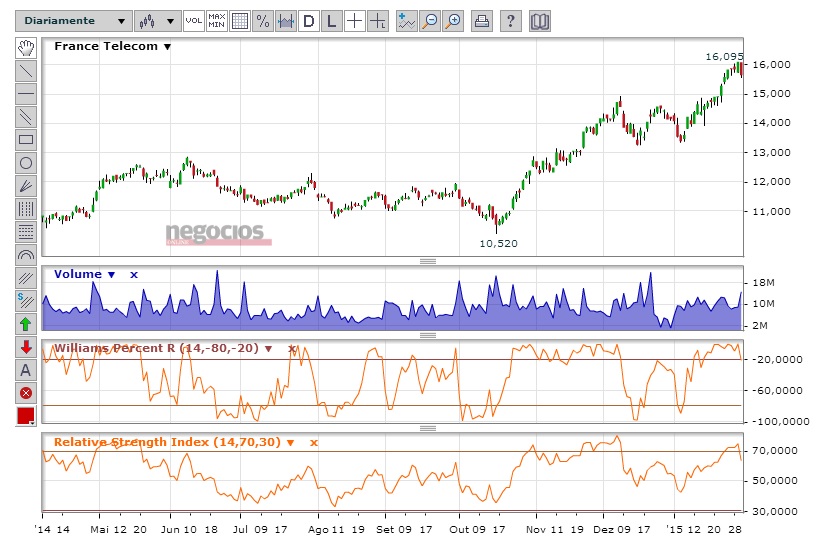Click the -20,0000 Williams axis label
This screenshot has width=822, height=542.
point(777,360)
